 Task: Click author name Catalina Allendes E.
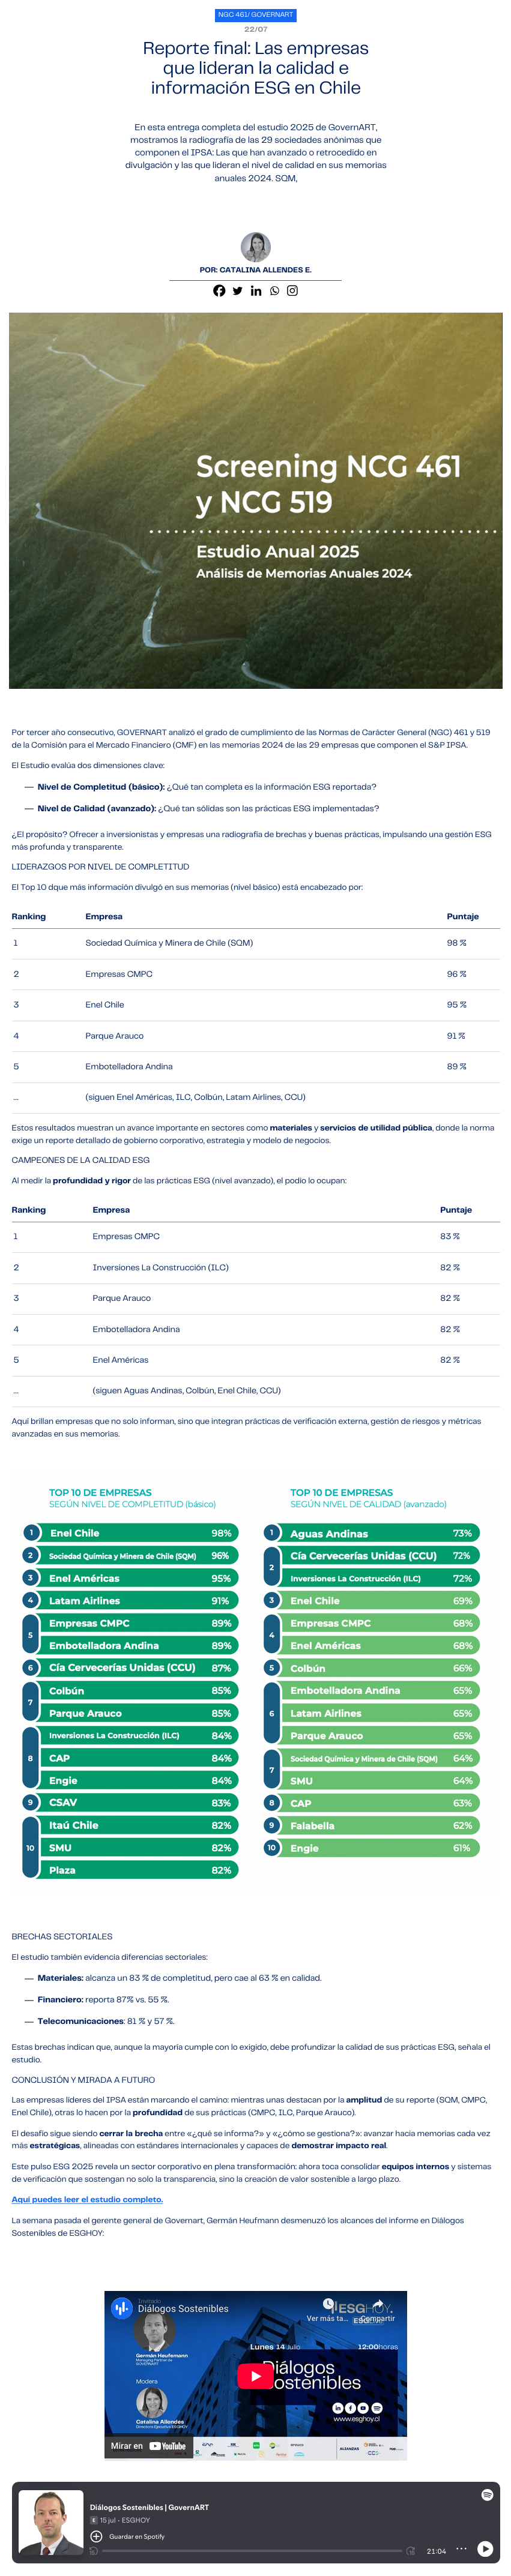click(255, 270)
